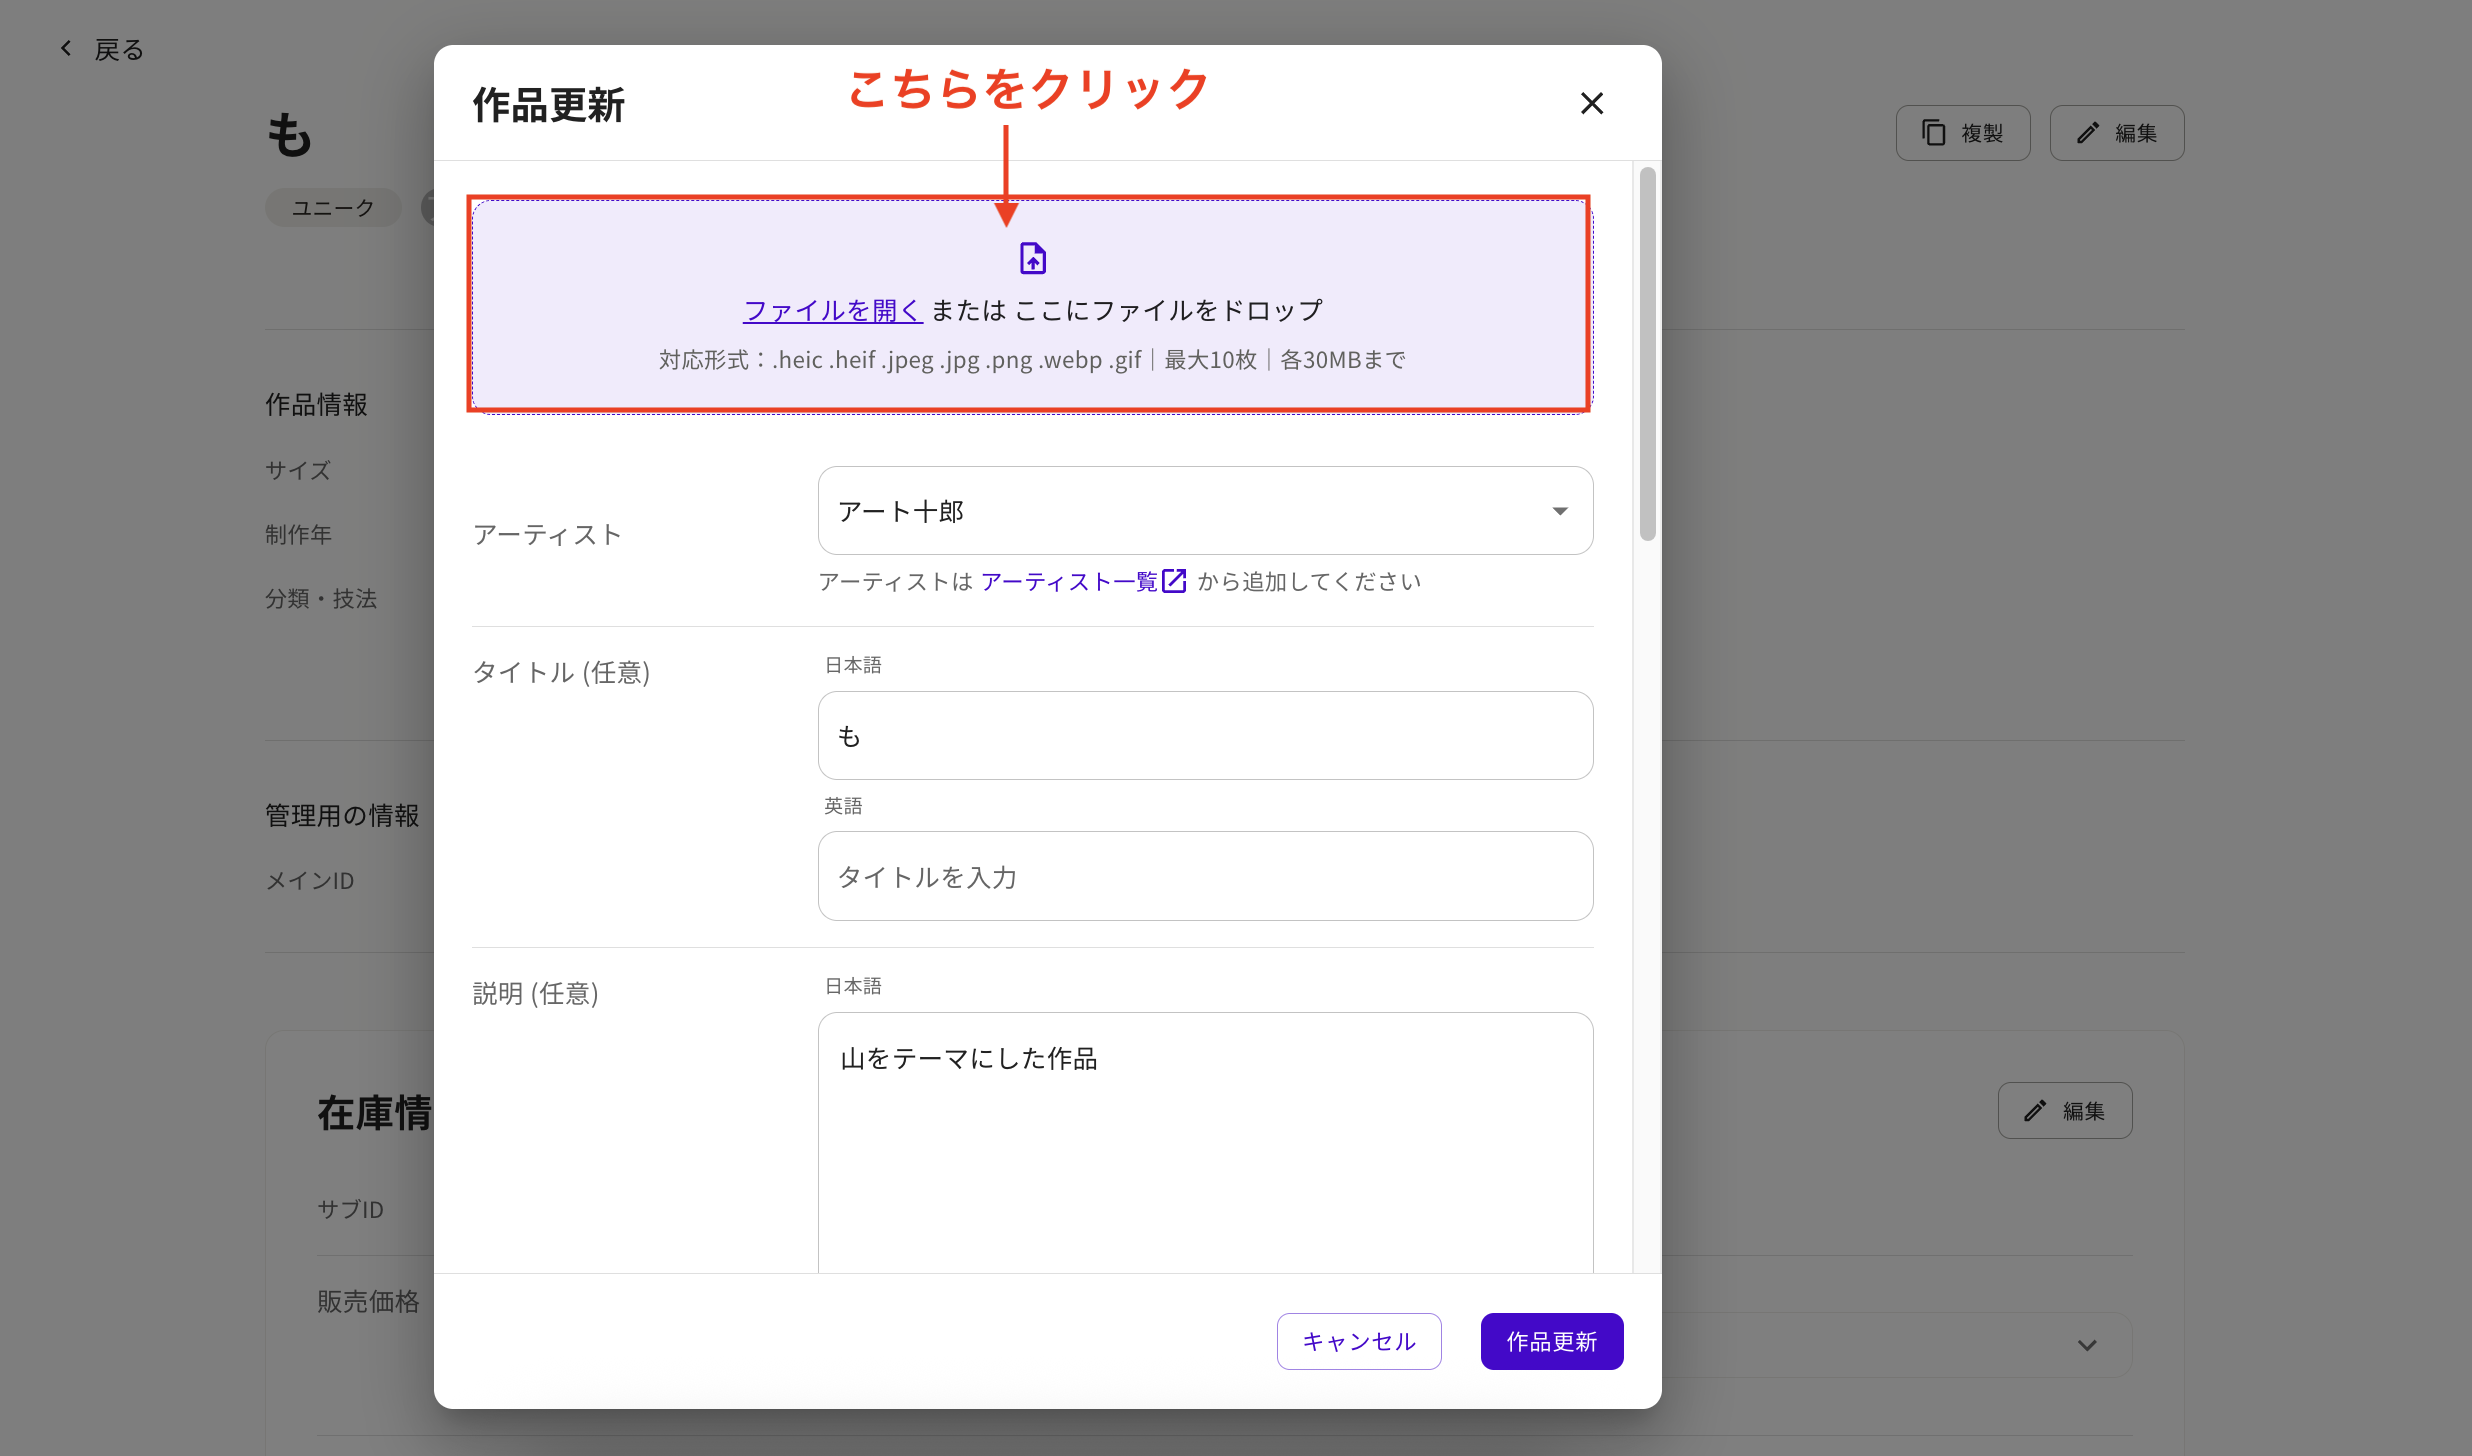Click the pencil icon on the top 編集 button

click(x=2088, y=132)
